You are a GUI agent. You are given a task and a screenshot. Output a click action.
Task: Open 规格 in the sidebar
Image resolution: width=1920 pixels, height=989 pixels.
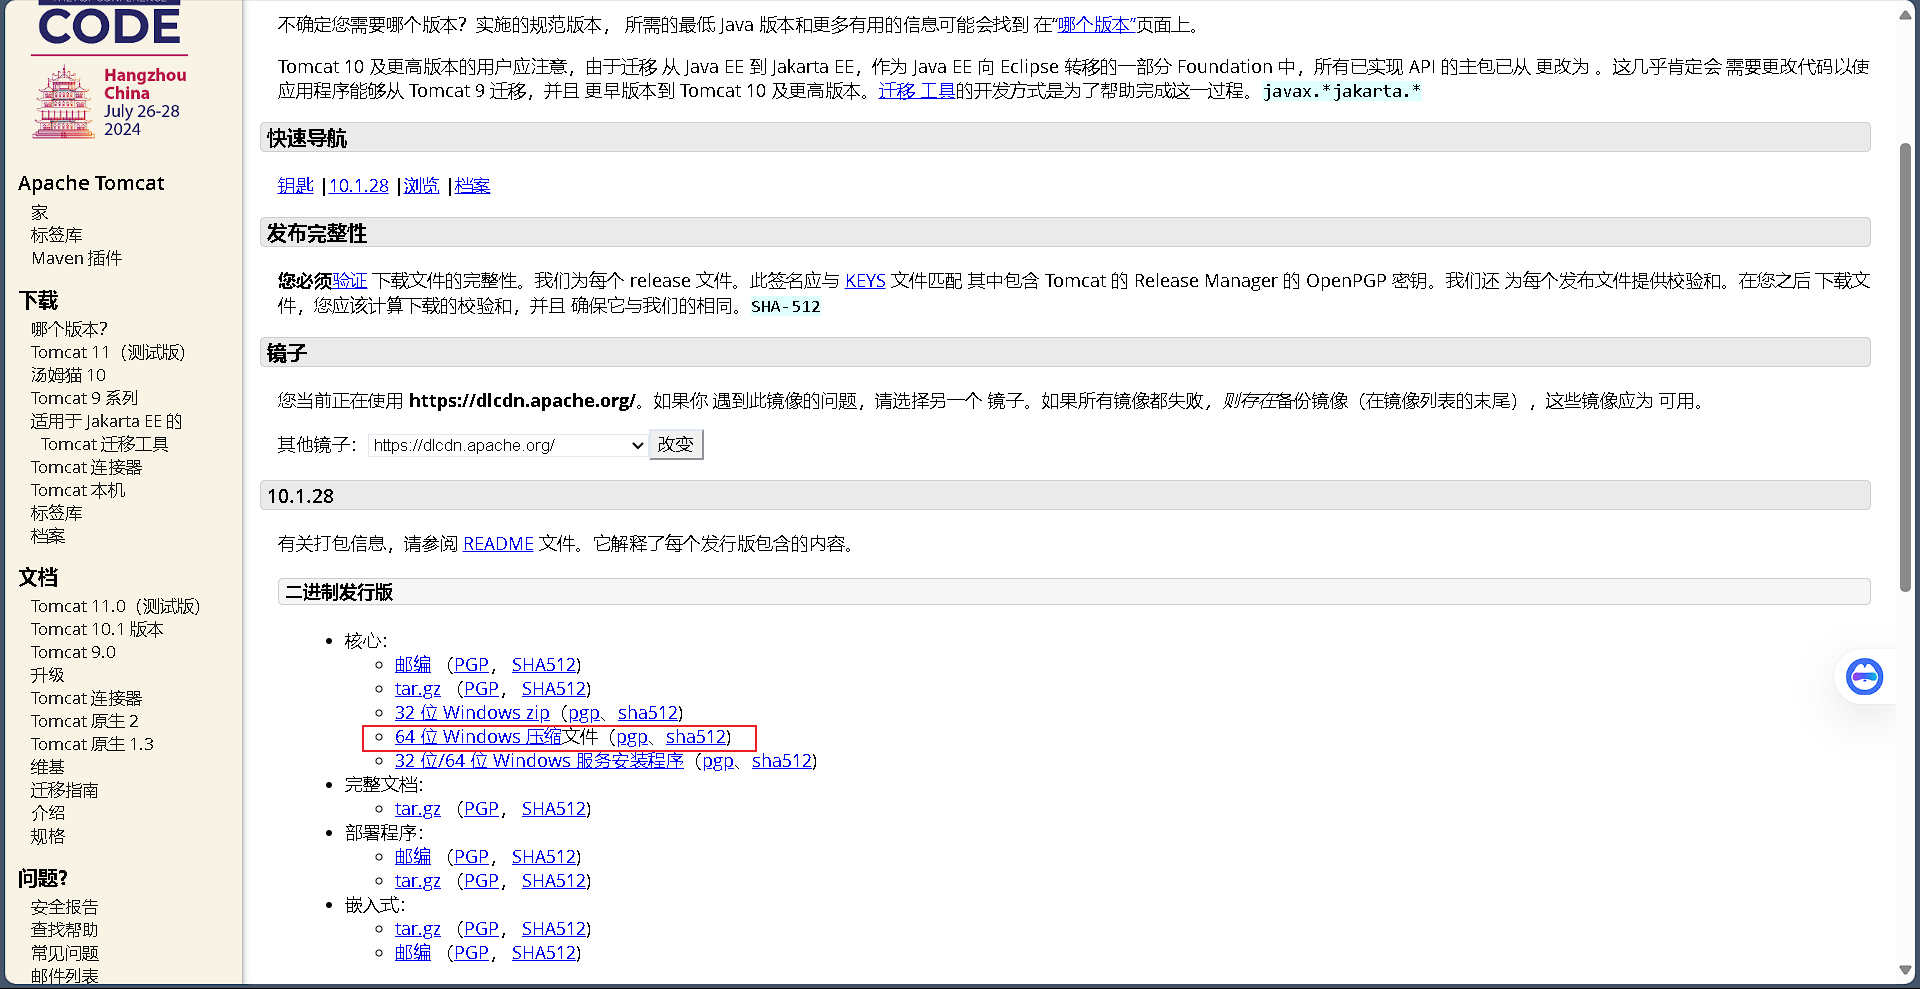tap(48, 837)
